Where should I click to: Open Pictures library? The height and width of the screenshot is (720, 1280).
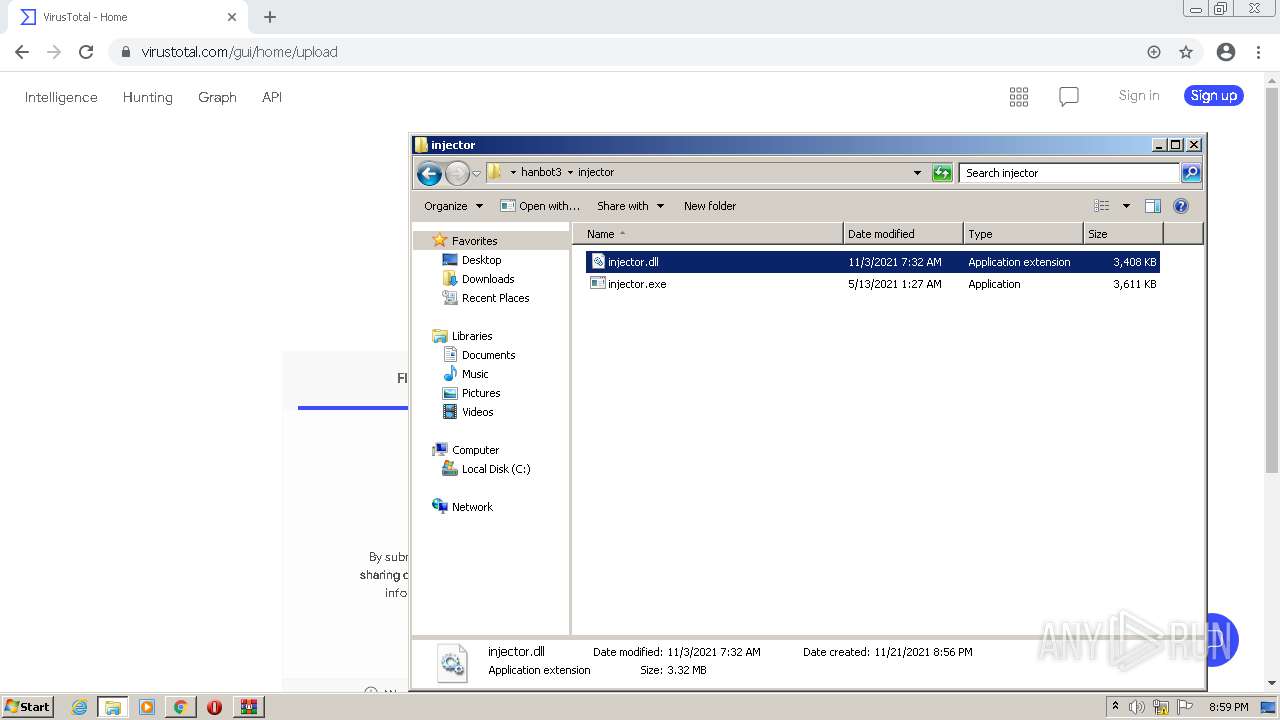(x=481, y=393)
